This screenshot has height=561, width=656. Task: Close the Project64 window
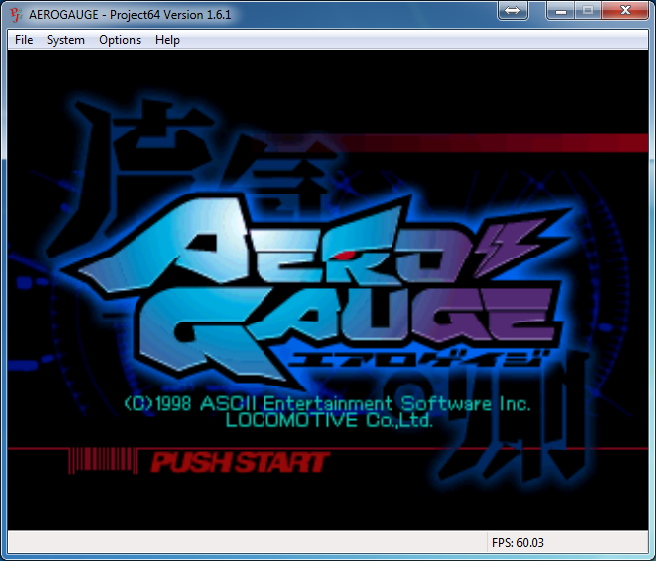[625, 10]
